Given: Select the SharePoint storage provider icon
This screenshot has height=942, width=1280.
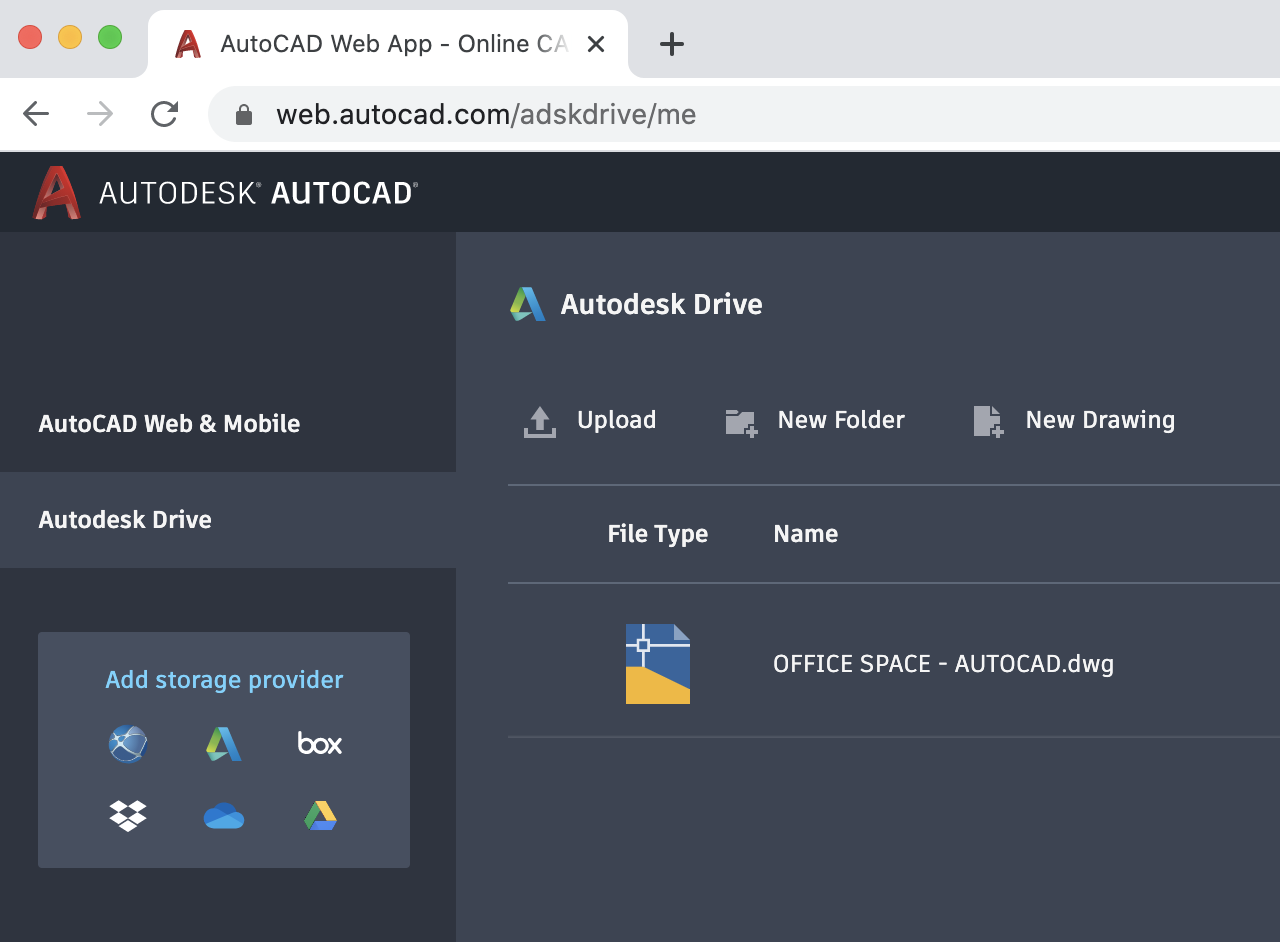Looking at the screenshot, I should coord(128,743).
